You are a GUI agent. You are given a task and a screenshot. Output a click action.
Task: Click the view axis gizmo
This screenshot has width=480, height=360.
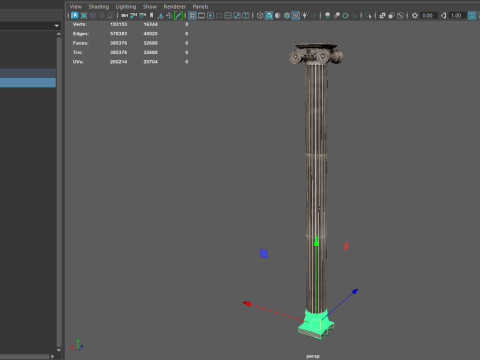point(77,345)
